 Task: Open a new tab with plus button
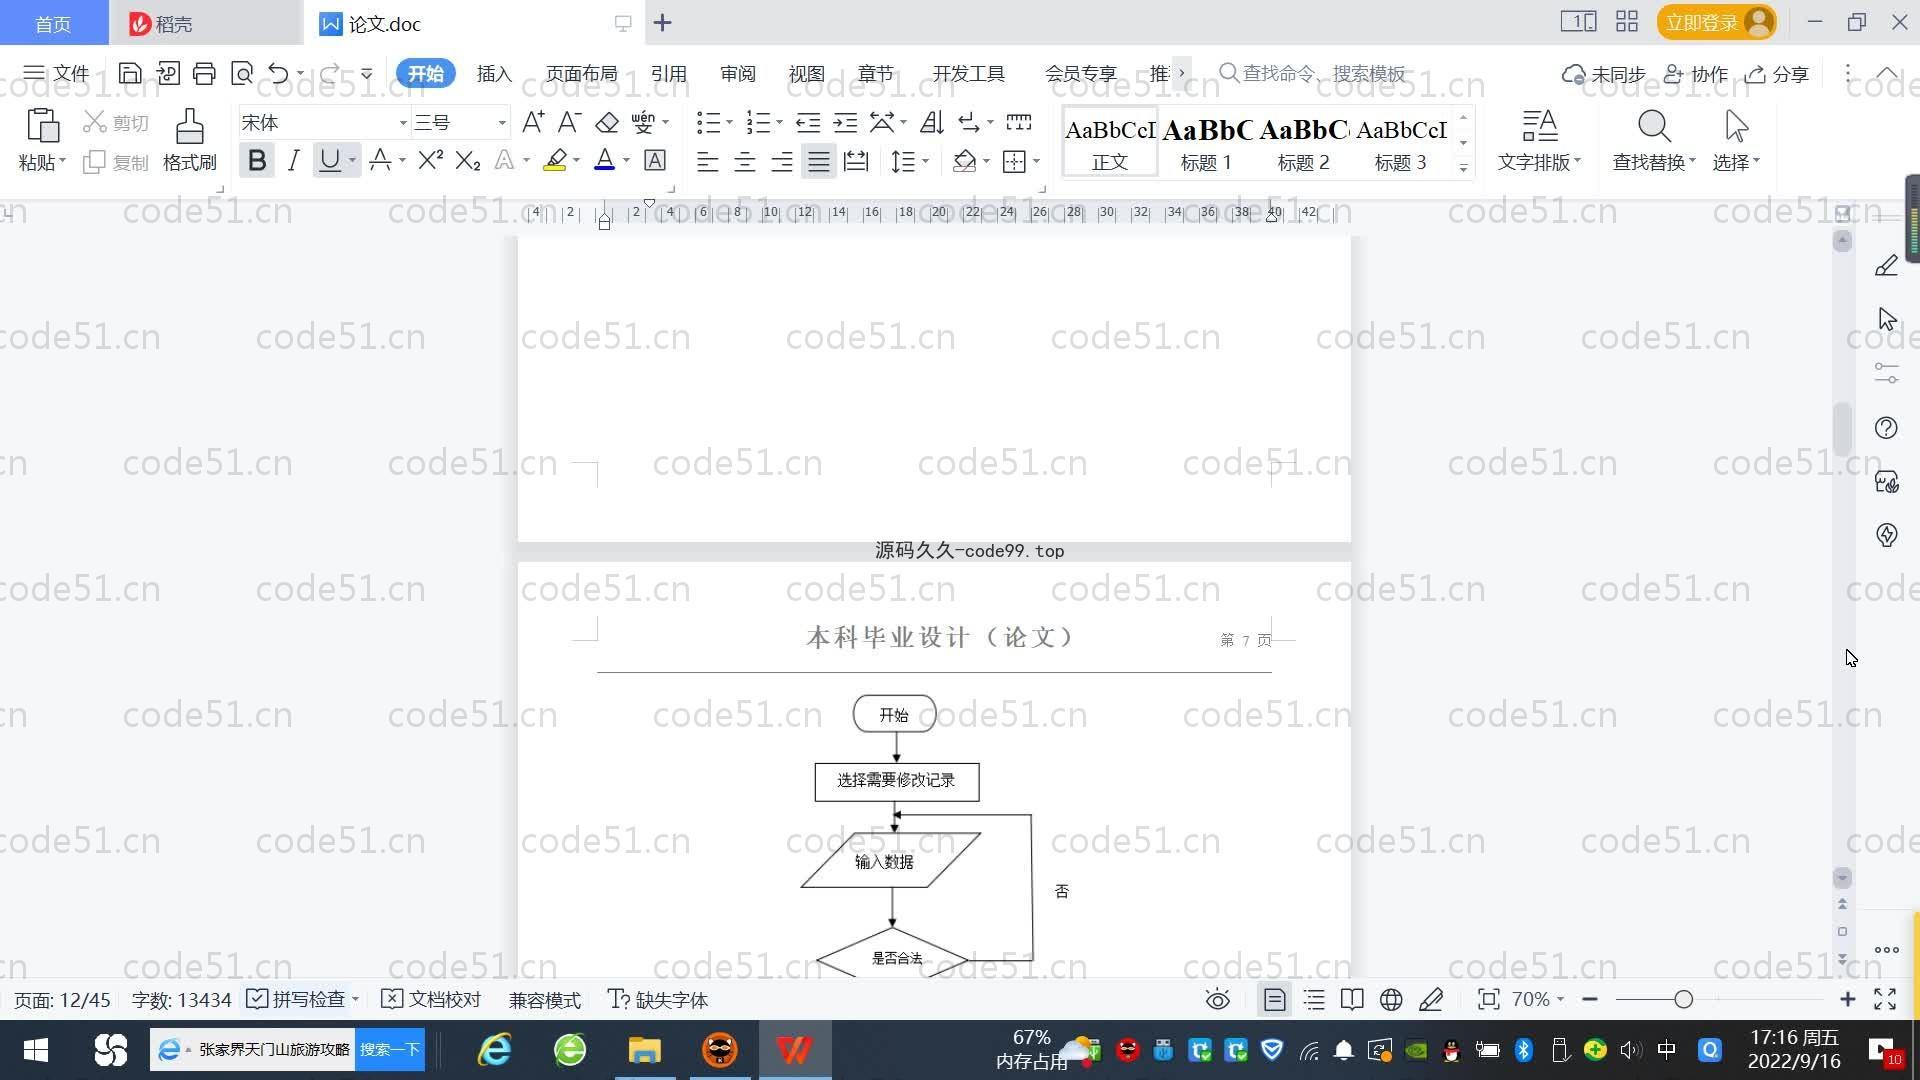662,23
